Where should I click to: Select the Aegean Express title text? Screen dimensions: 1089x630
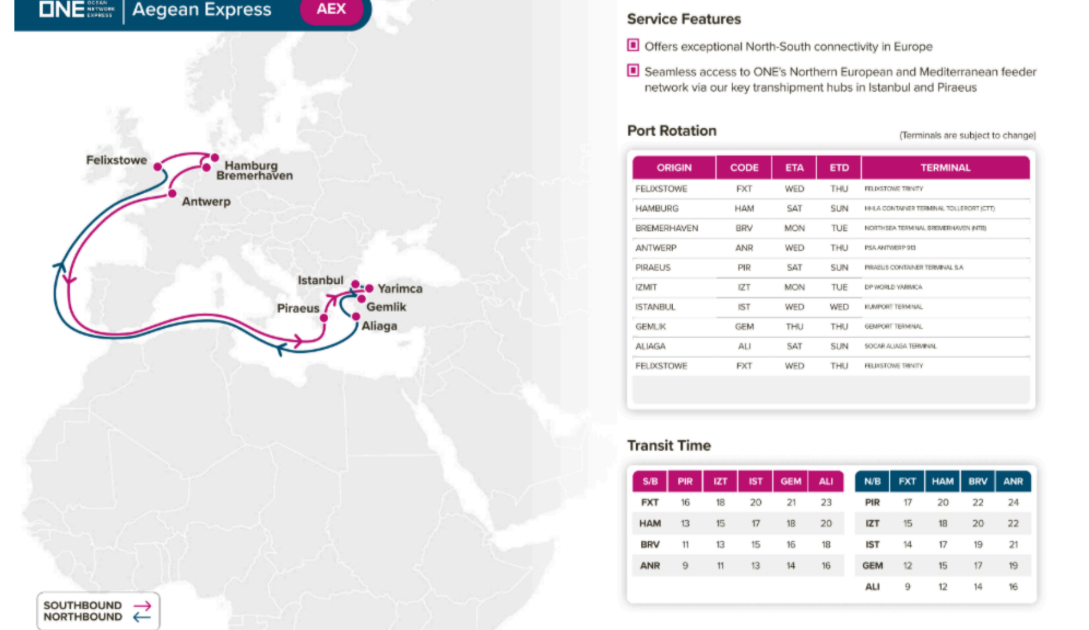tap(202, 10)
